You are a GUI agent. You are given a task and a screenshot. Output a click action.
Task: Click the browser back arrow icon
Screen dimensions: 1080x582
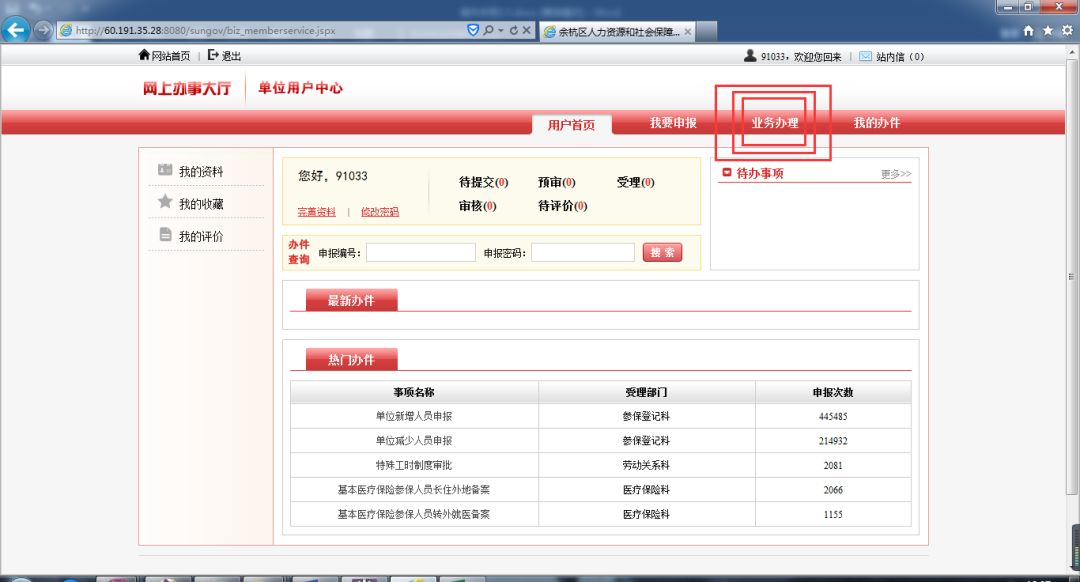click(x=14, y=30)
